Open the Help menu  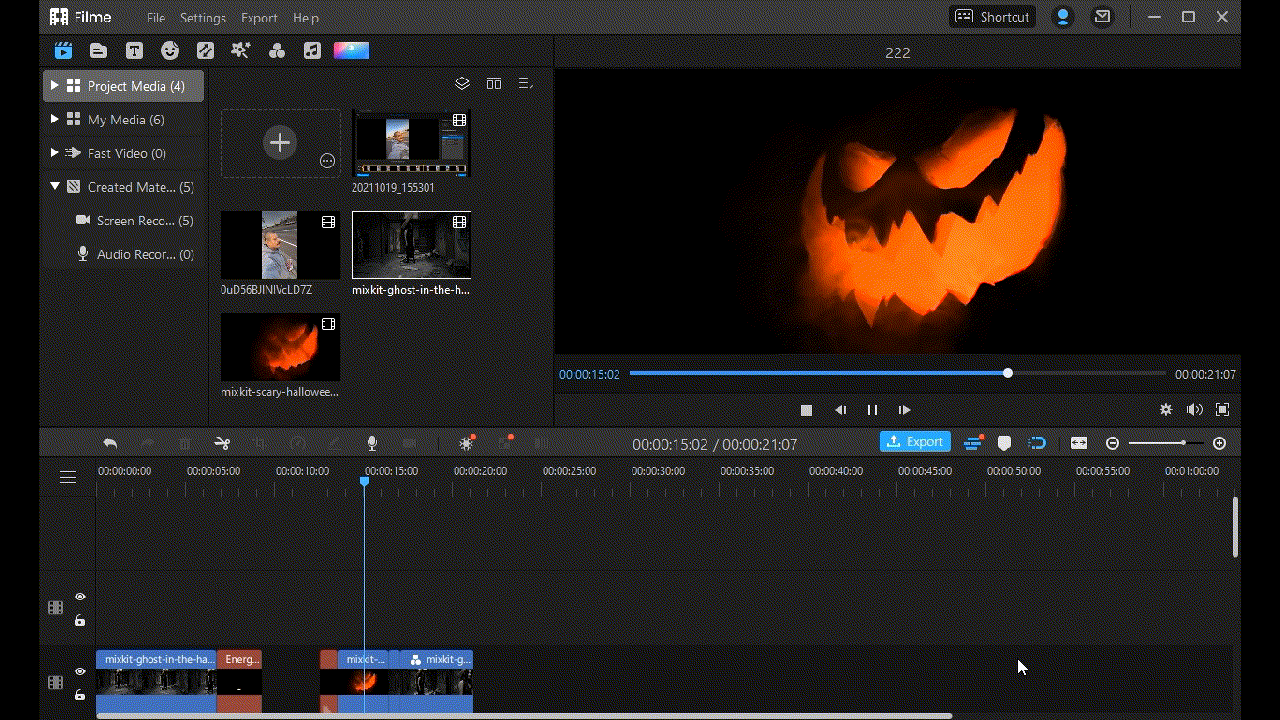[306, 18]
